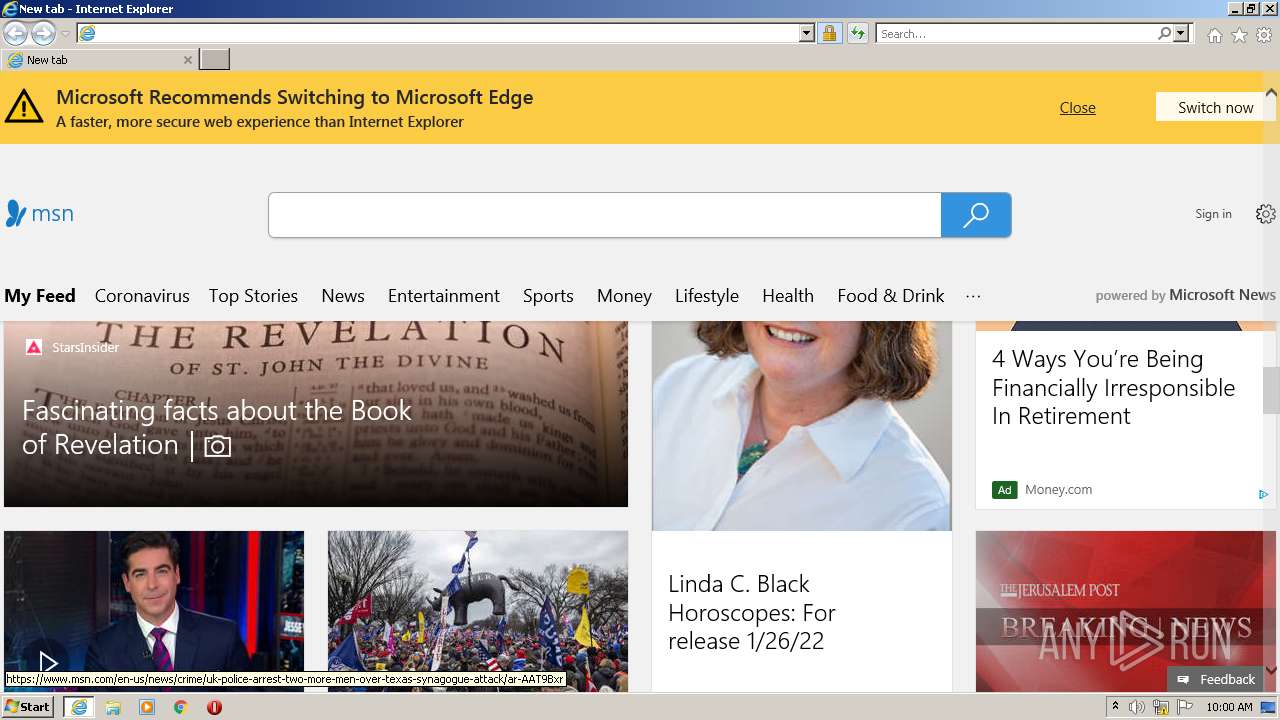Open the Entertainment section
The image size is (1280, 720).
444,296
